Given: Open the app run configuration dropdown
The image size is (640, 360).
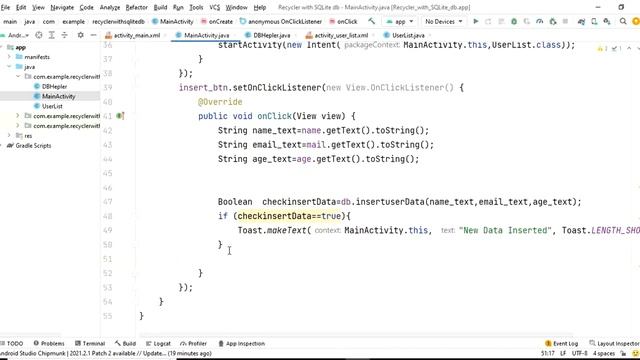Looking at the screenshot, I should [400, 21].
